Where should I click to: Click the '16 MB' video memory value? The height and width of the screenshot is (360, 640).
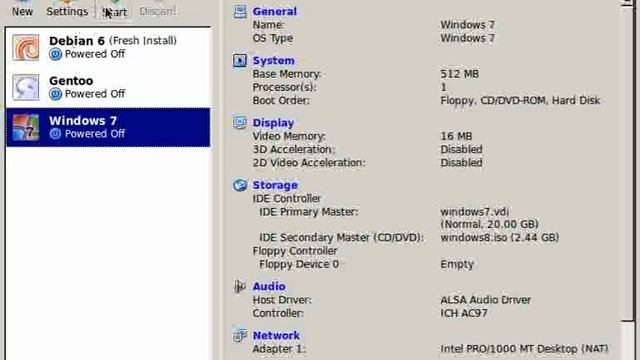456,136
